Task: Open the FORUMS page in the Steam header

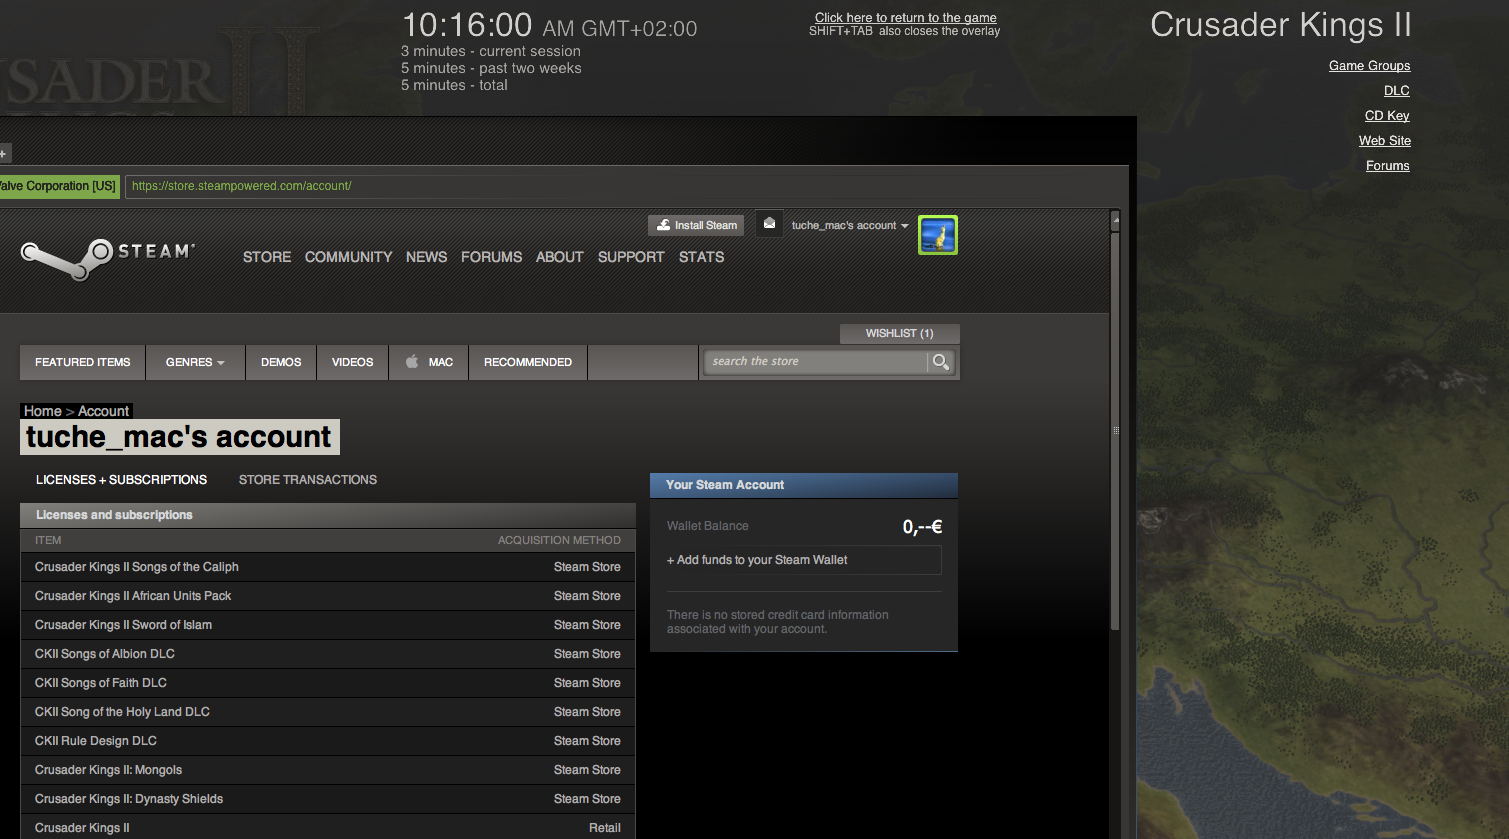Action: [491, 257]
